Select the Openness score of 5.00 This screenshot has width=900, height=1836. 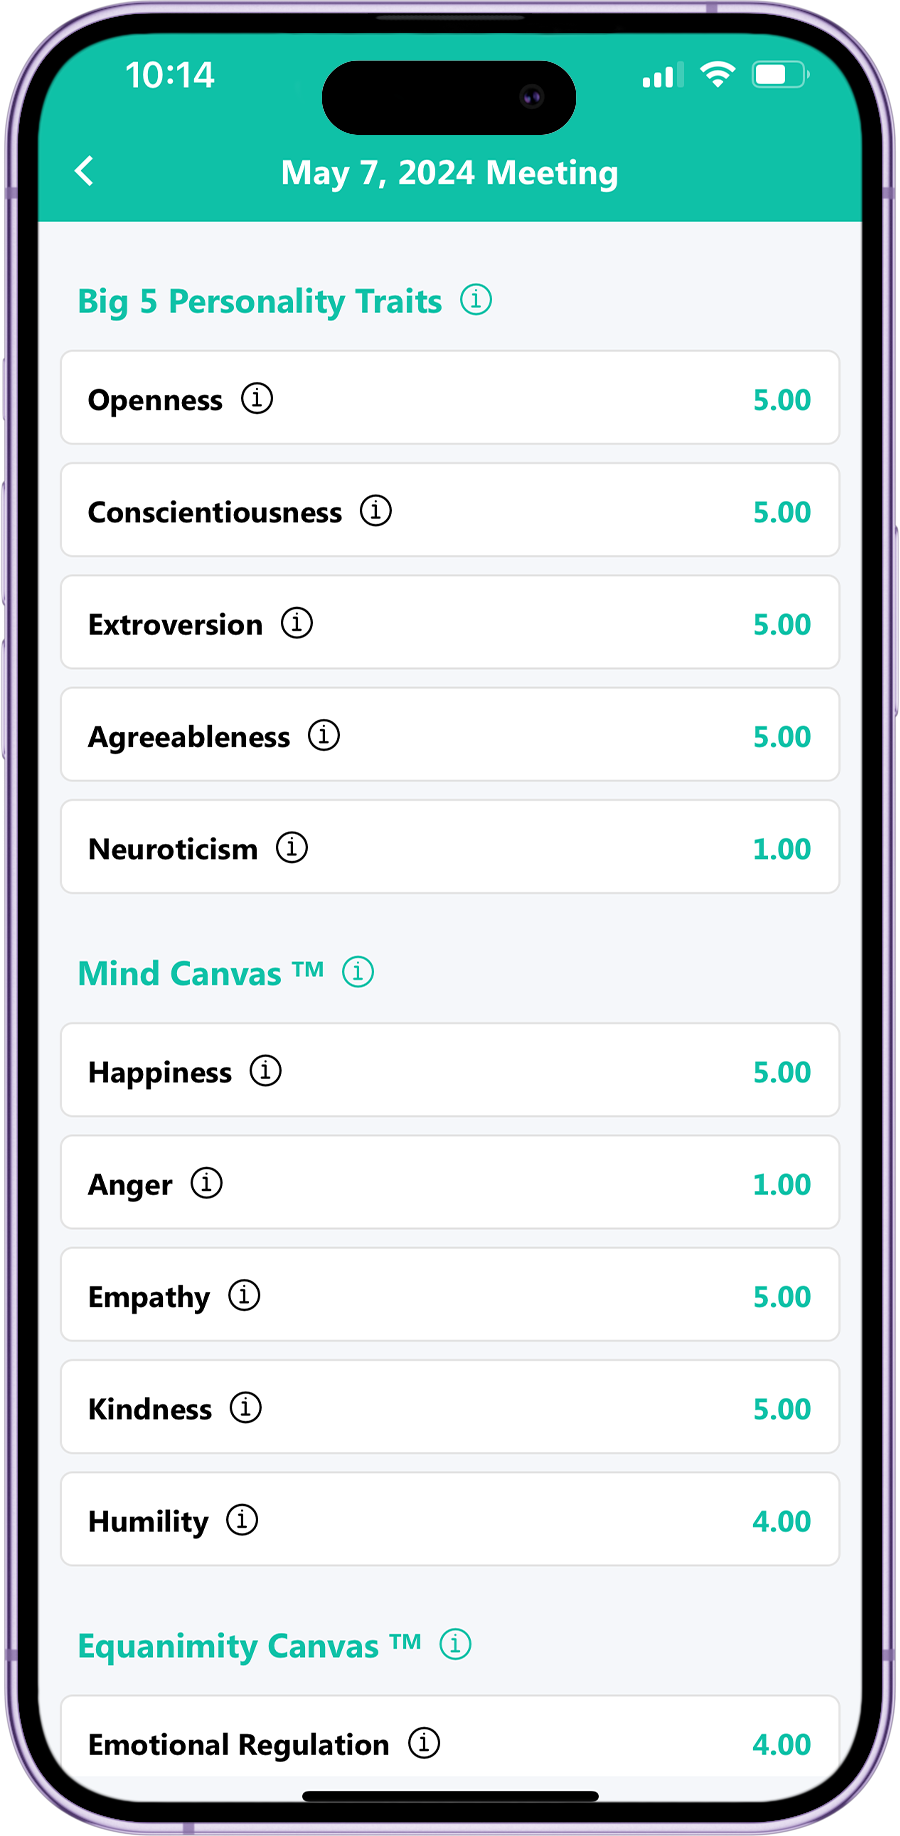click(781, 400)
